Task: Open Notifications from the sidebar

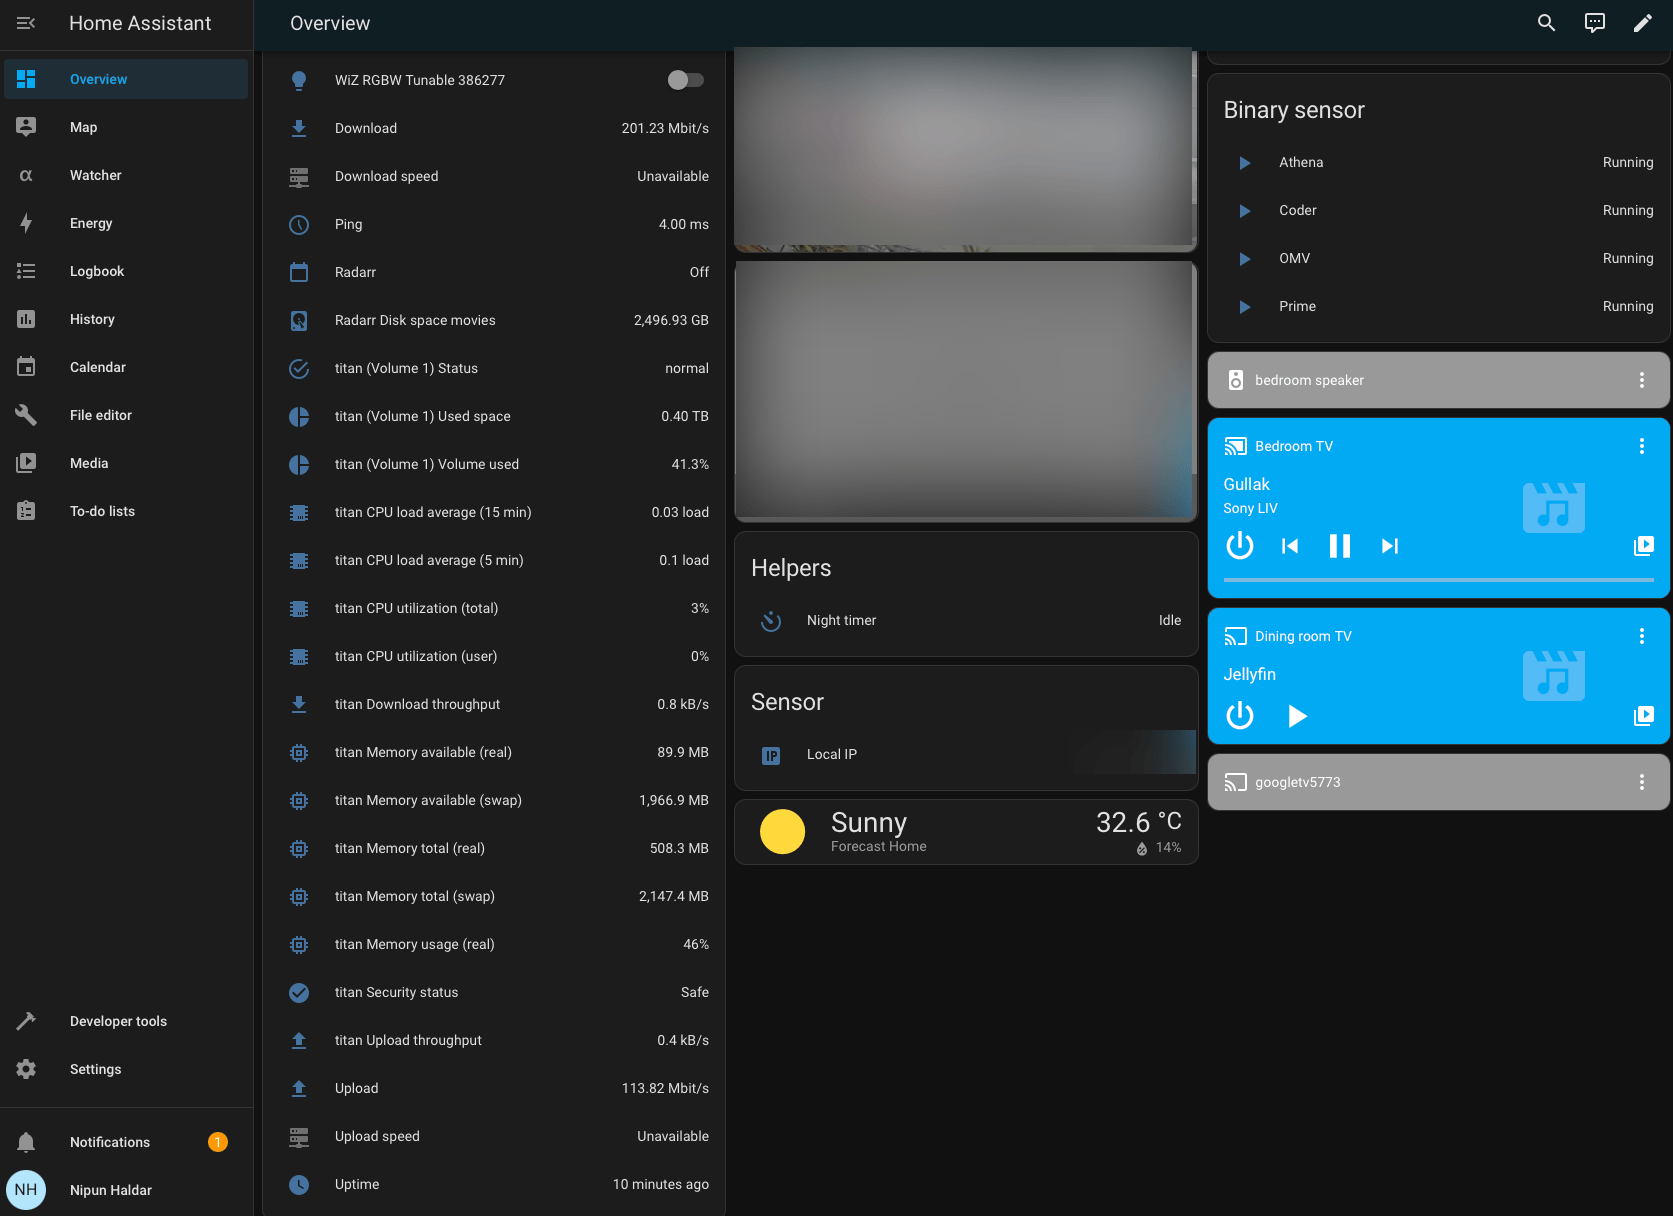Action: pos(109,1142)
